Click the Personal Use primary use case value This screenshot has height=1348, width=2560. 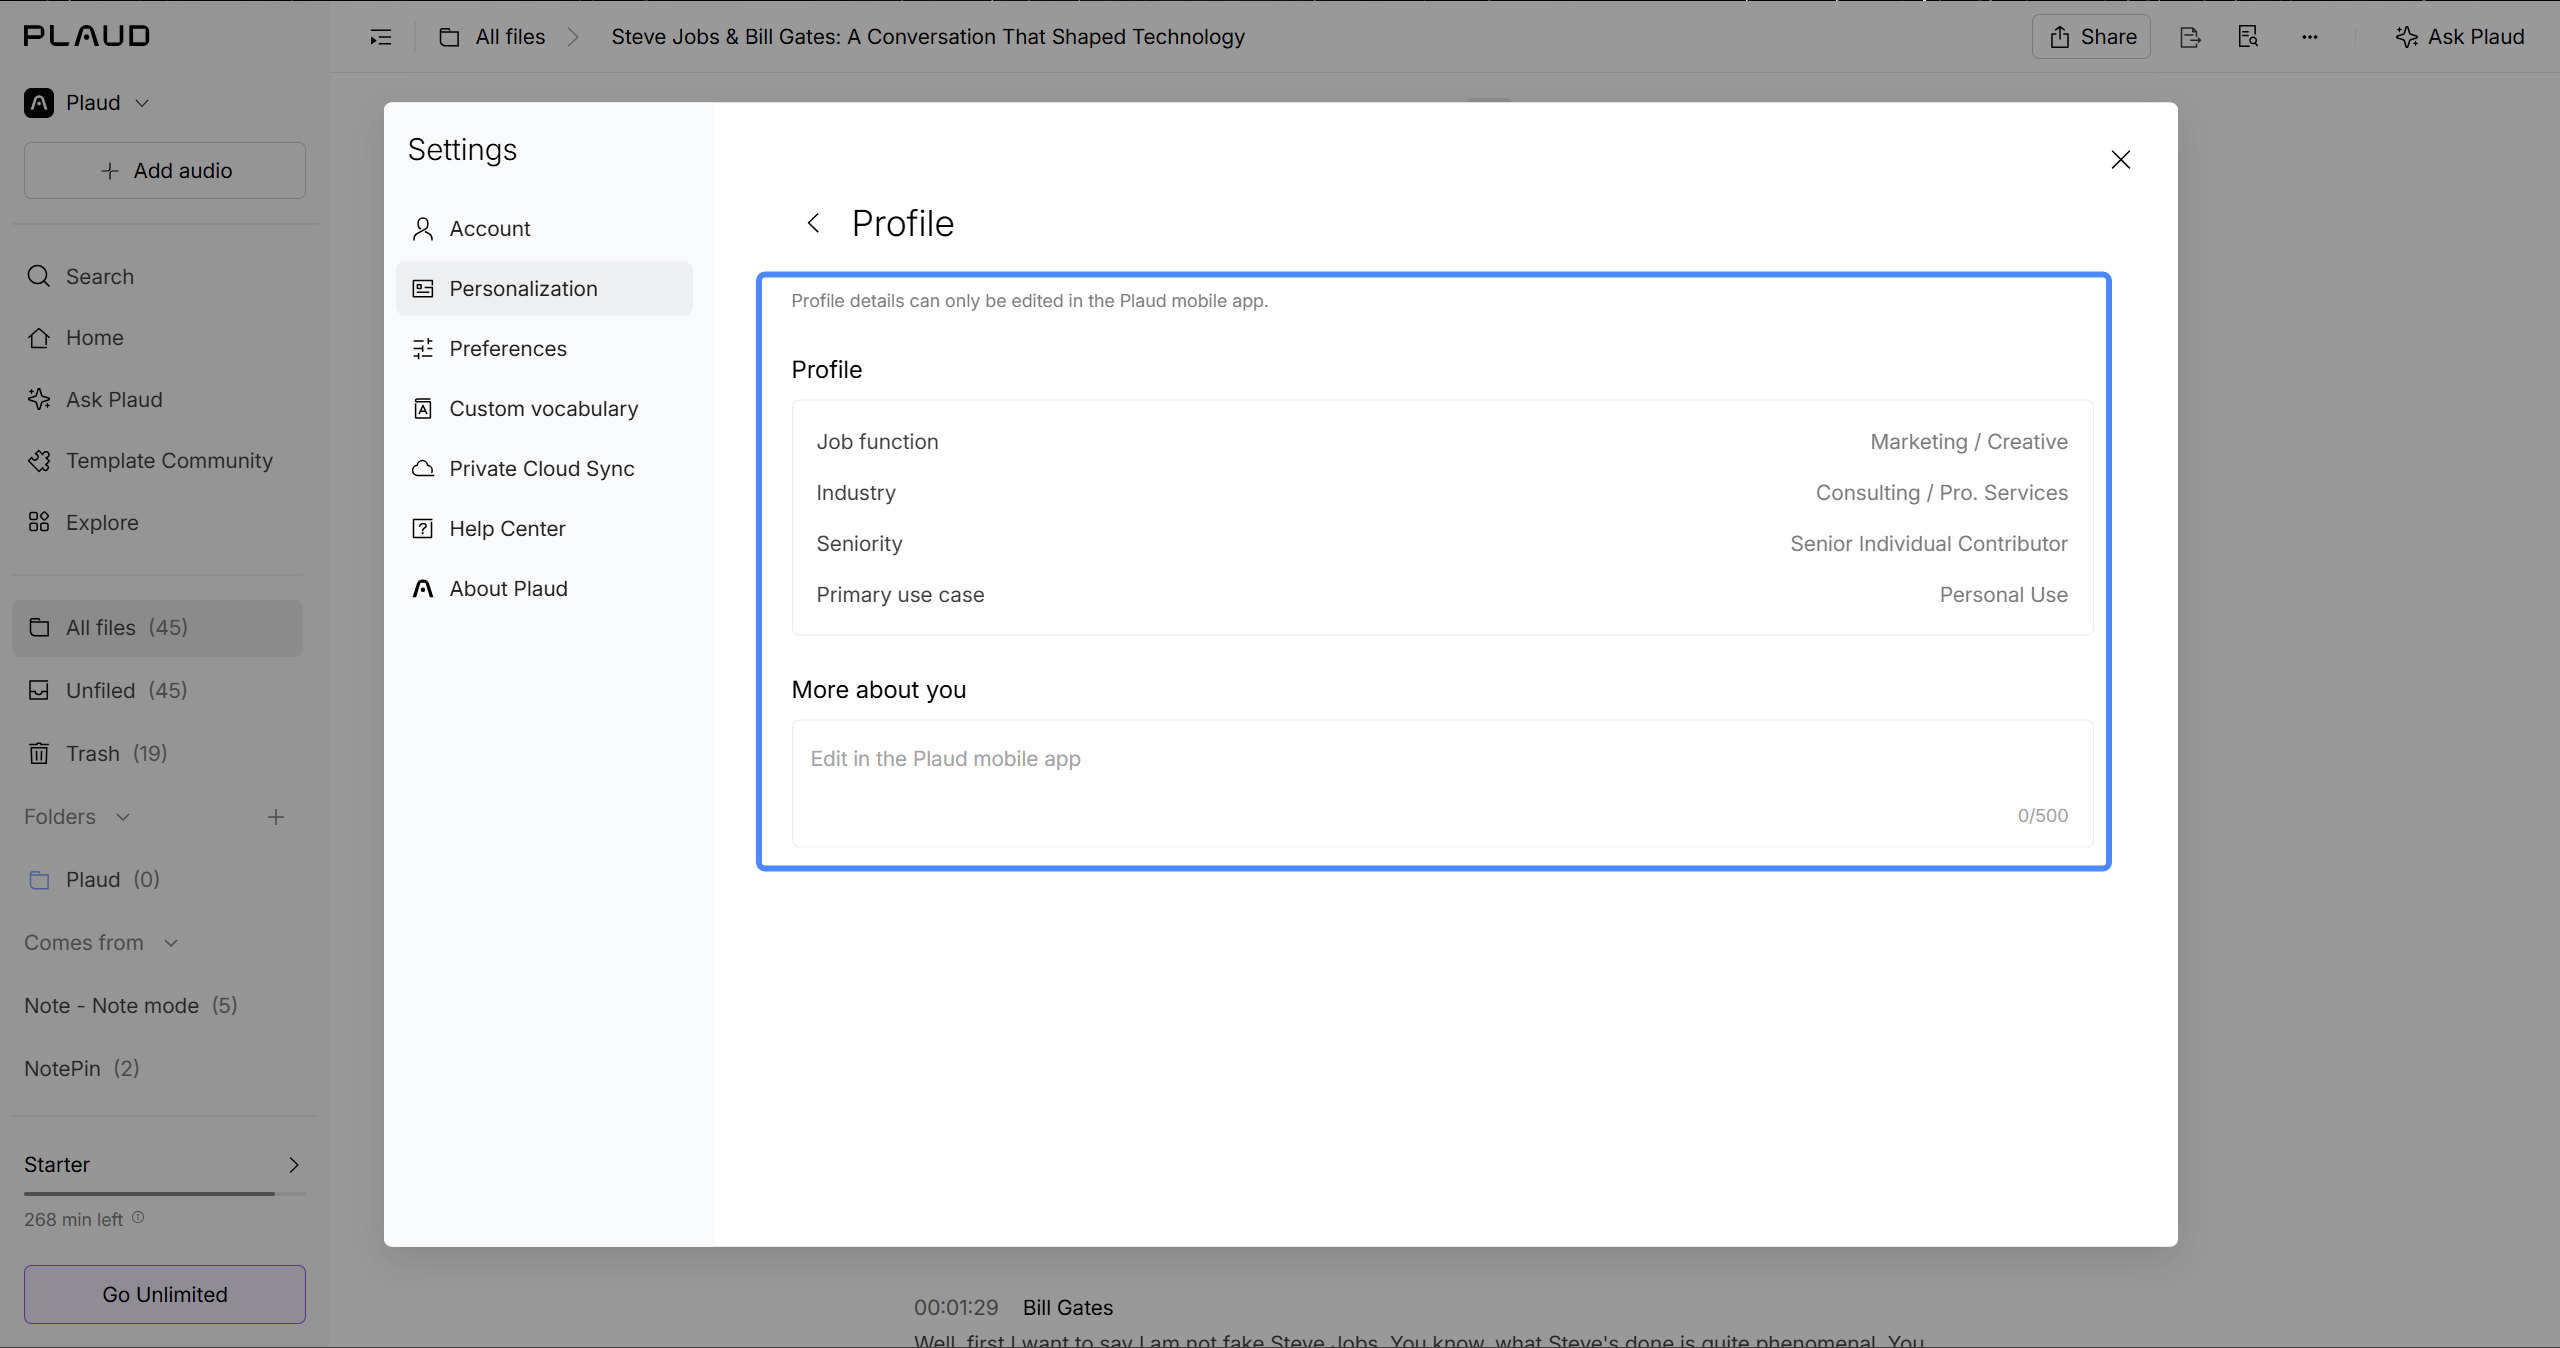click(2004, 595)
